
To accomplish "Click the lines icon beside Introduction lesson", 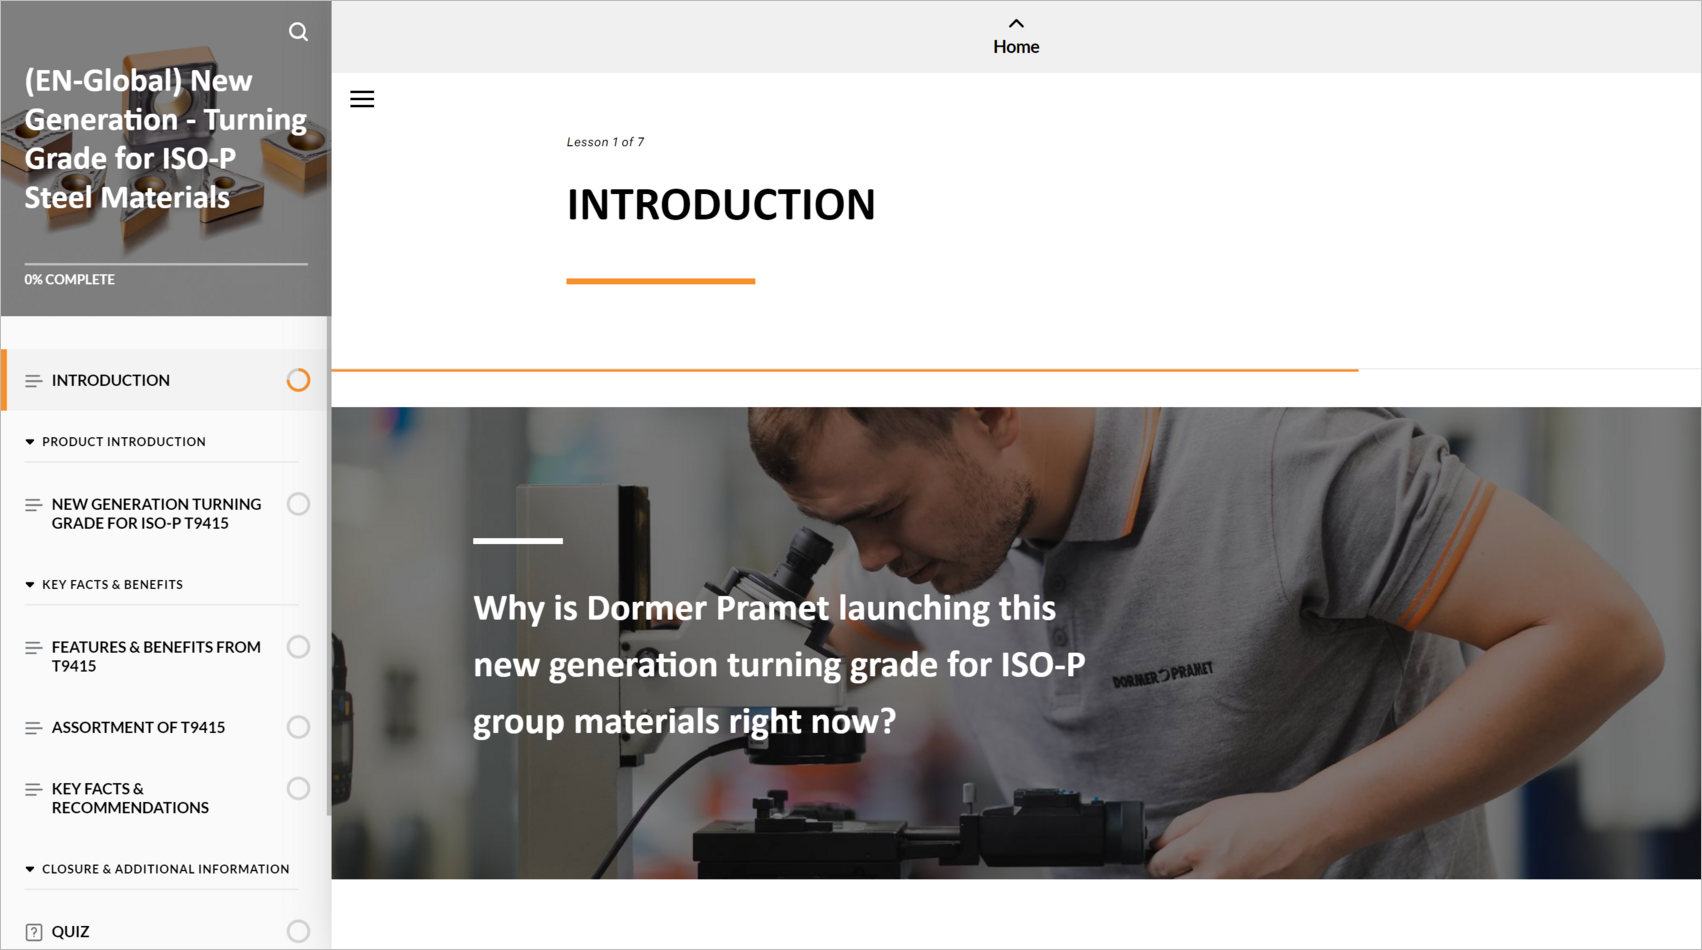I will (33, 381).
